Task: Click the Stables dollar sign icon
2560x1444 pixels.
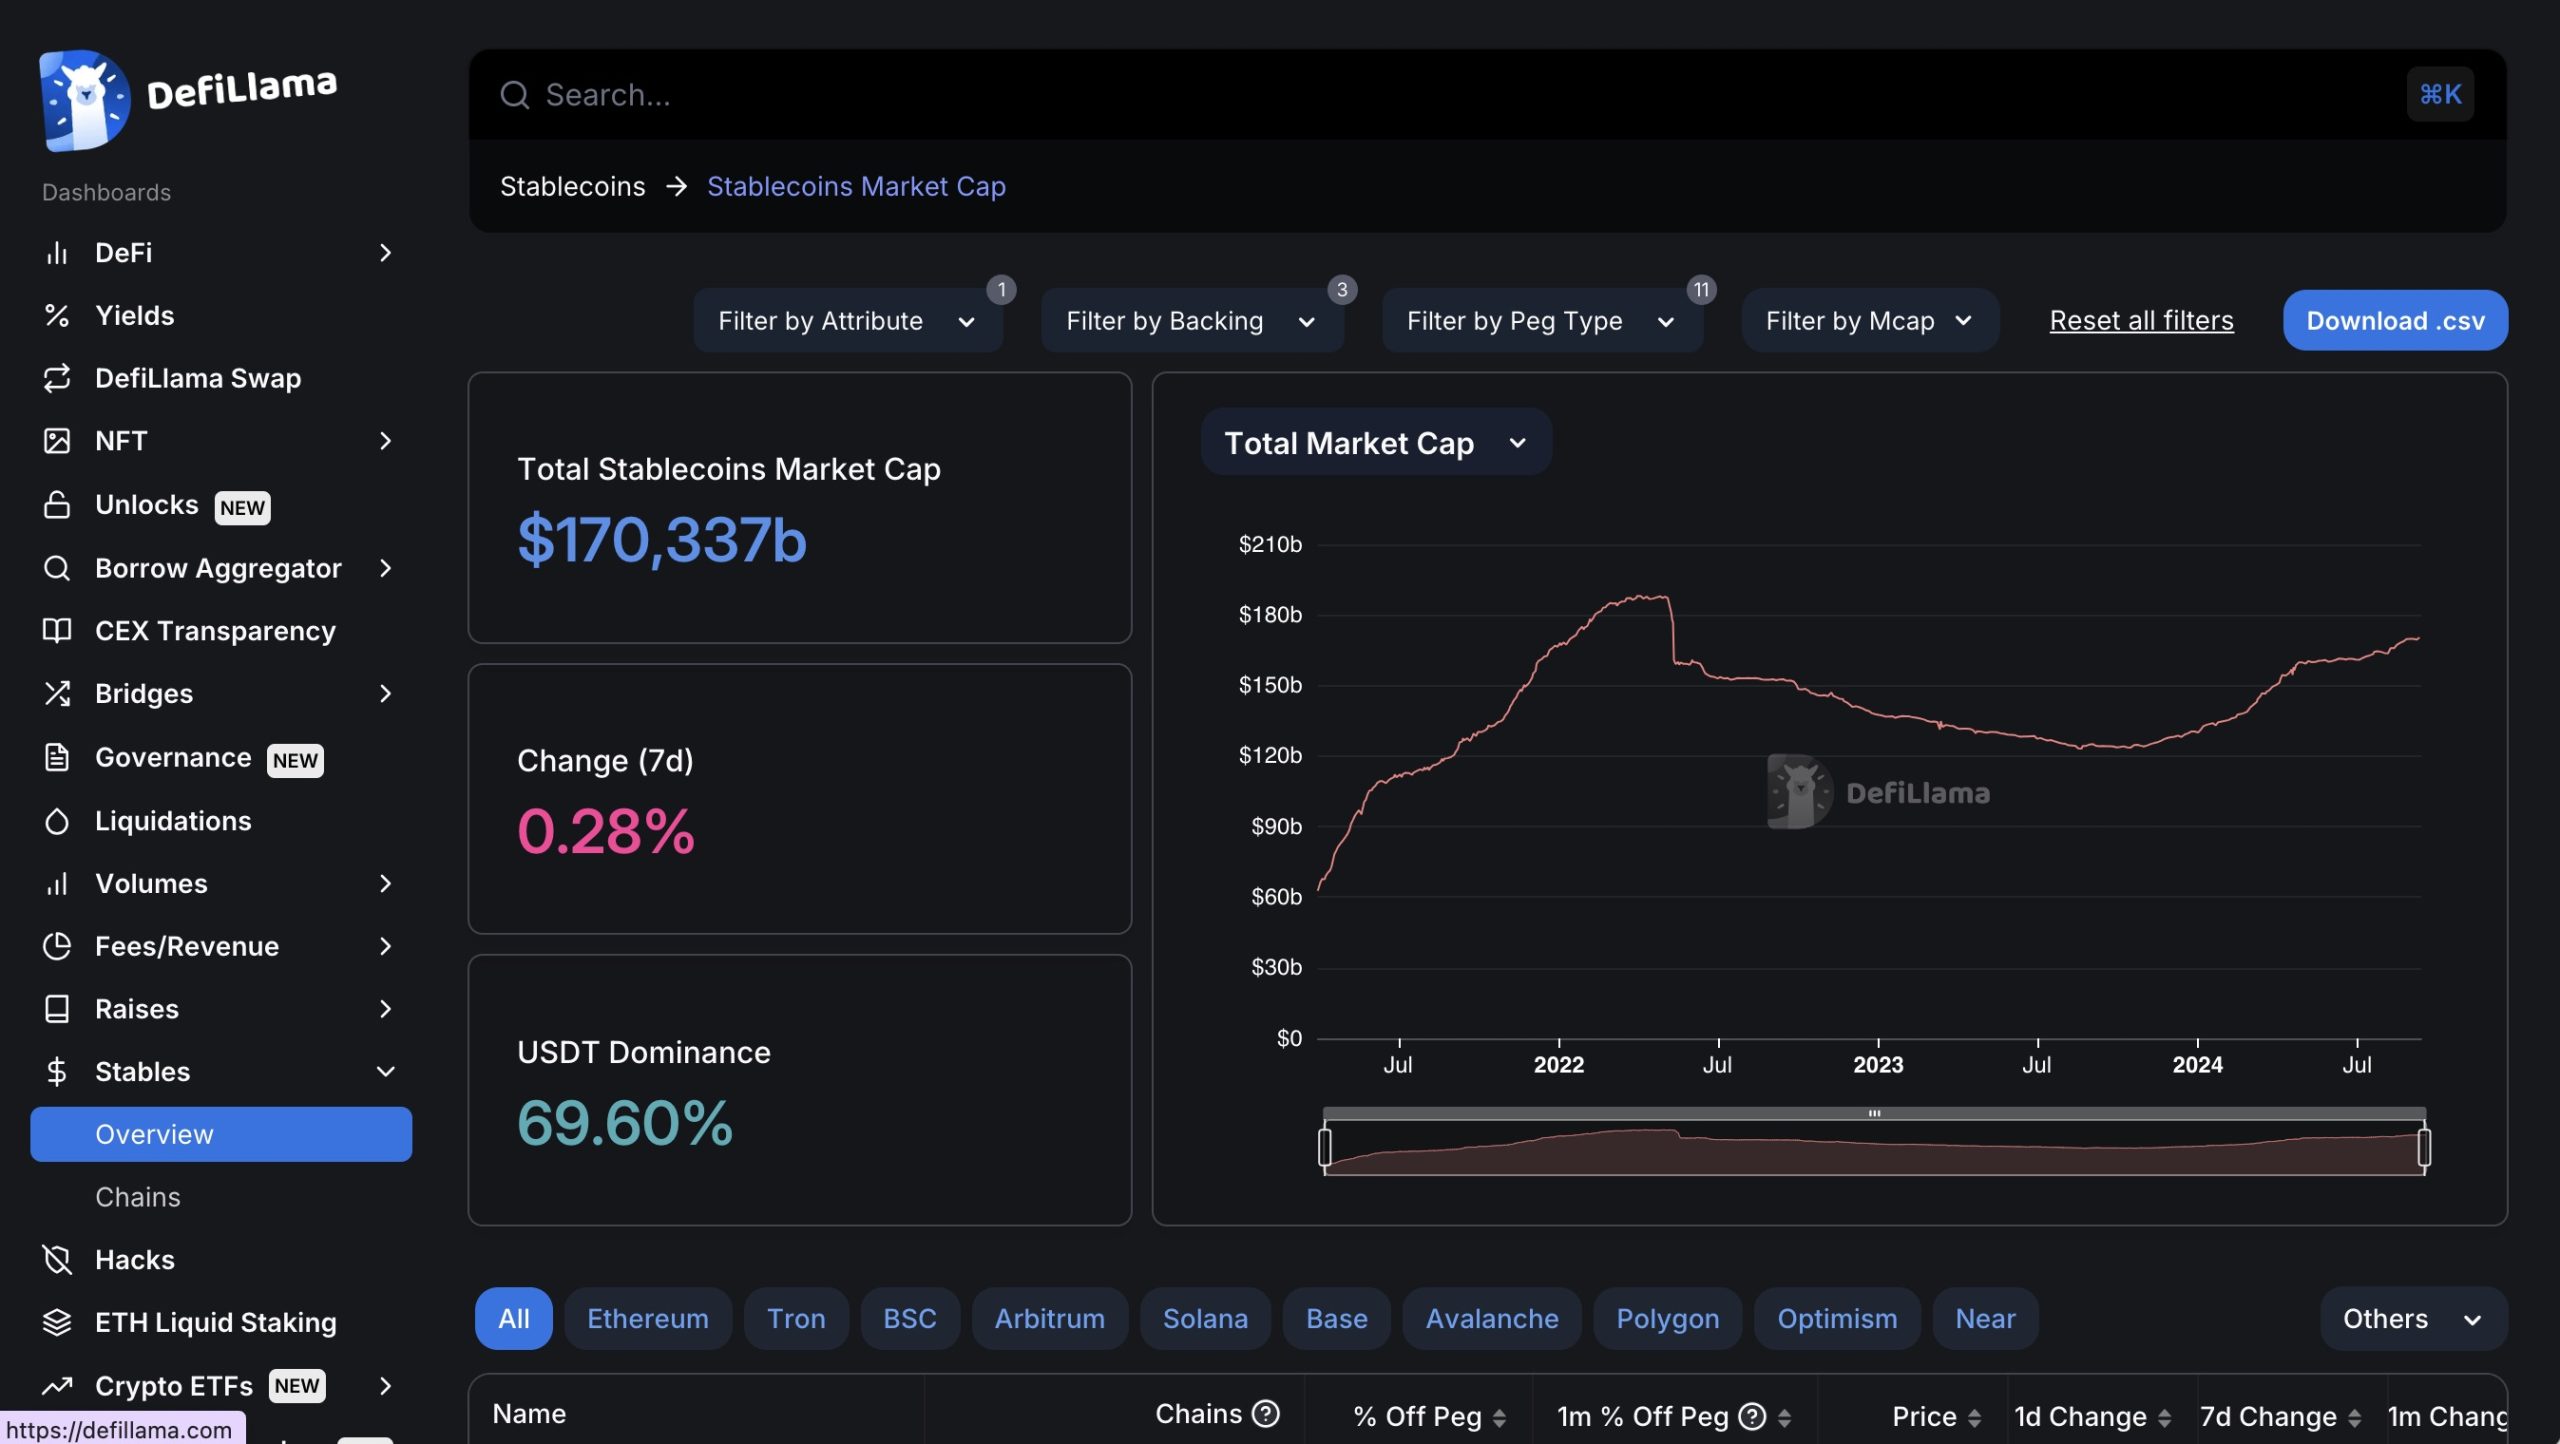Action: click(57, 1072)
